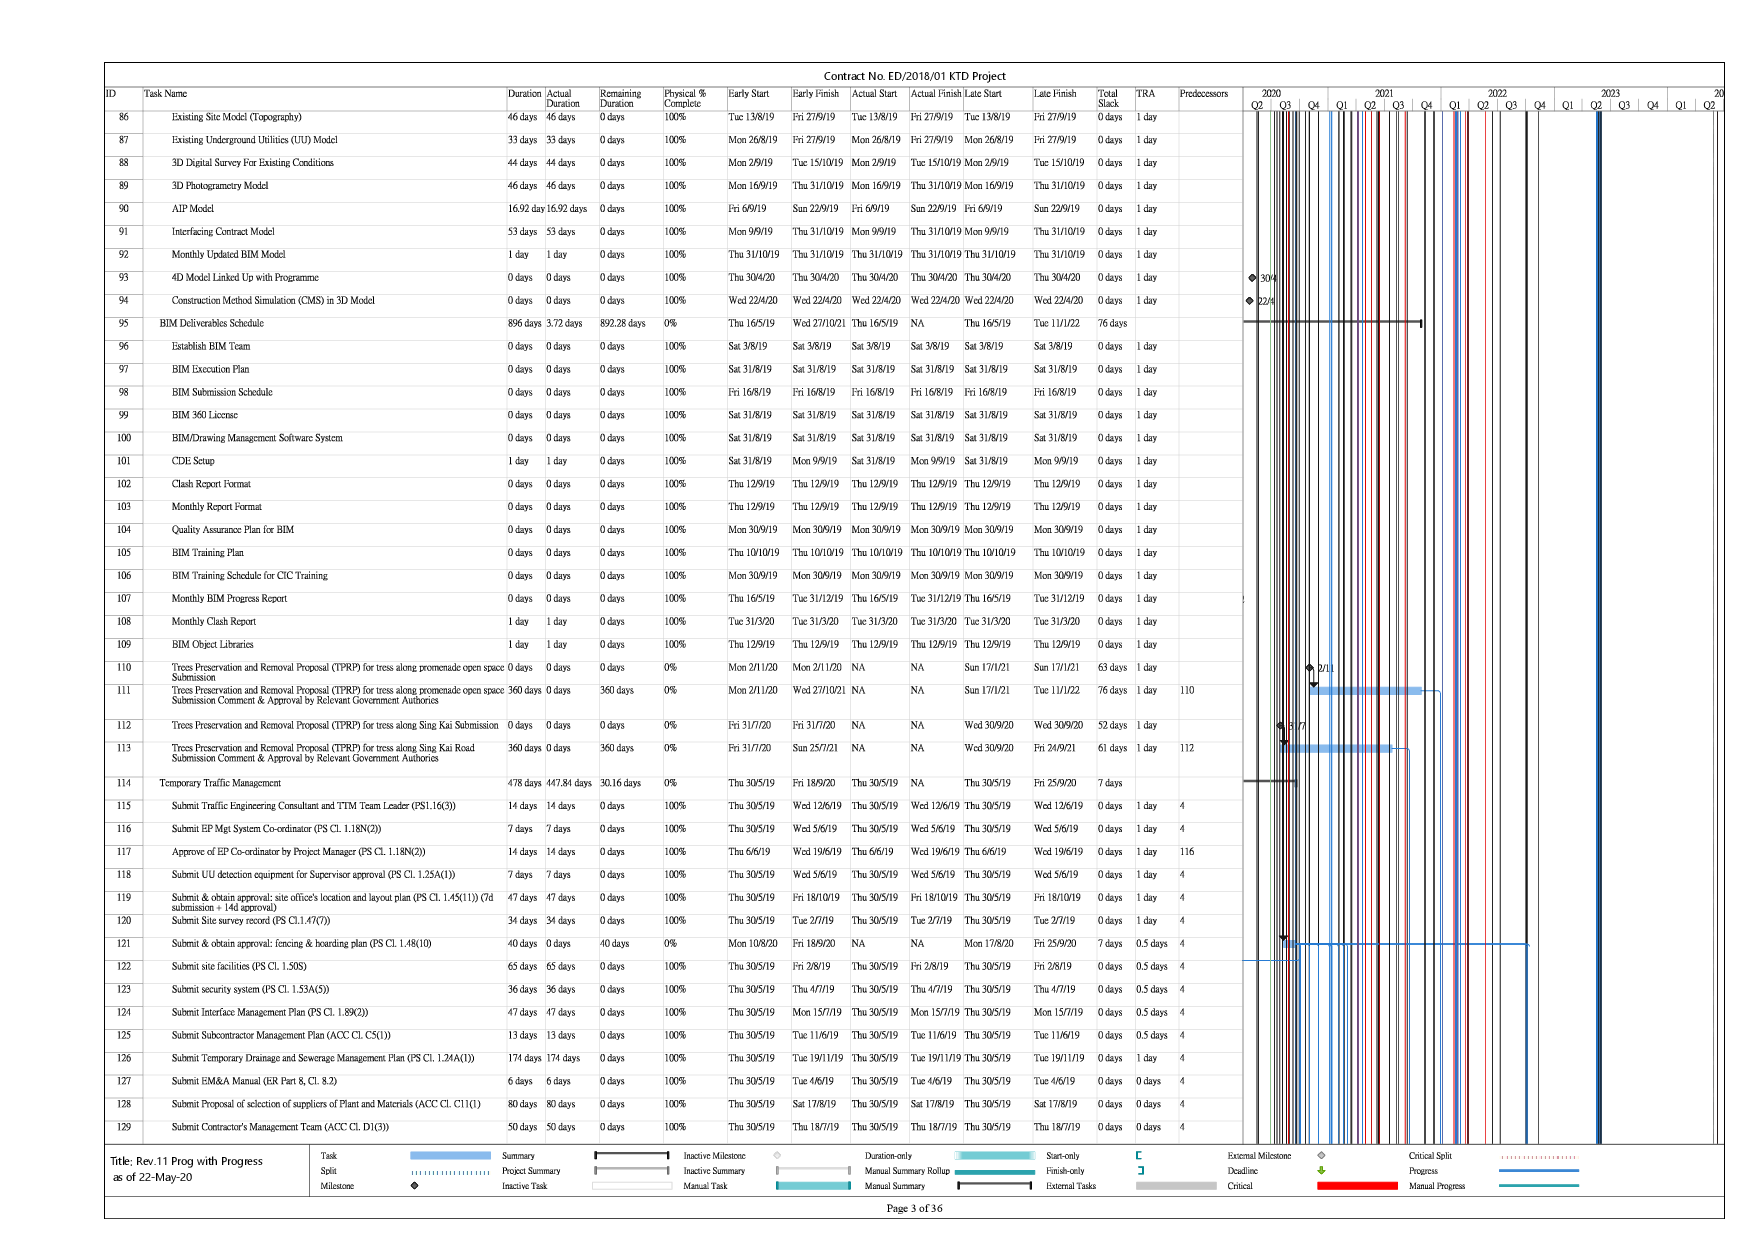The width and height of the screenshot is (1754, 1240).
Task: Click the Milestone diamond symbol in legend
Action: (414, 1186)
